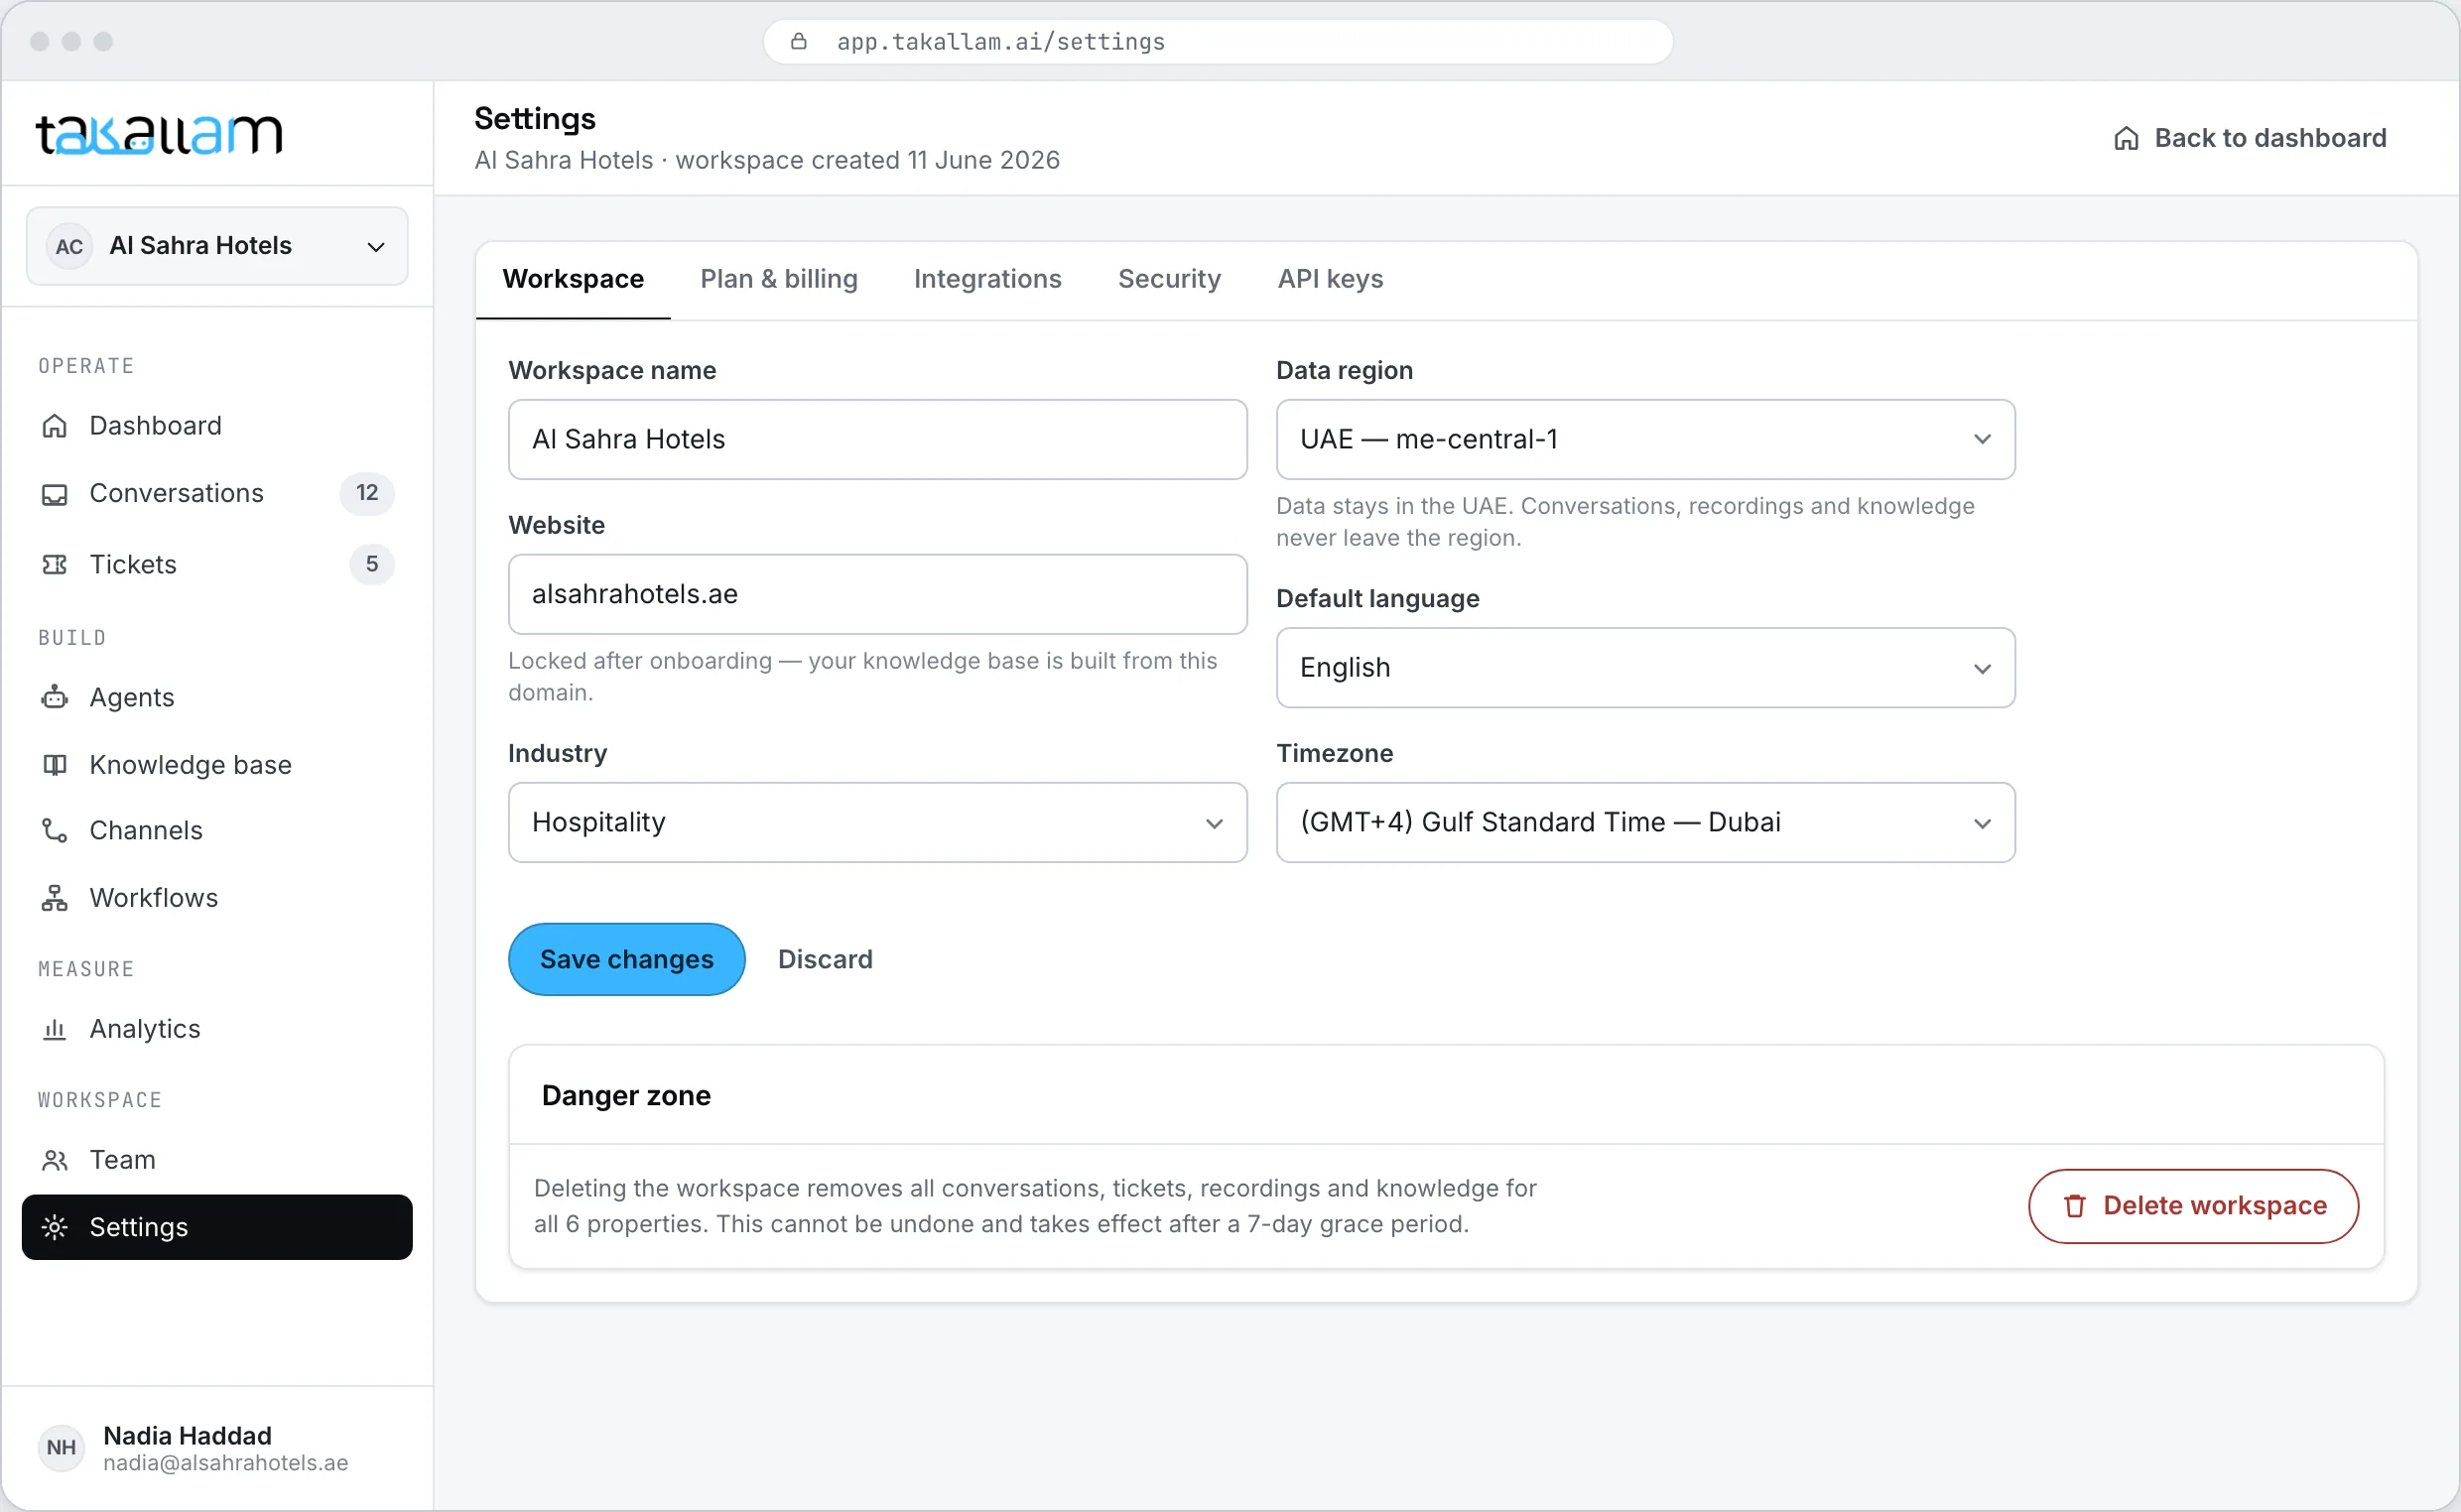Click the takallam logo
Image resolution: width=2461 pixels, height=1512 pixels.
[159, 134]
